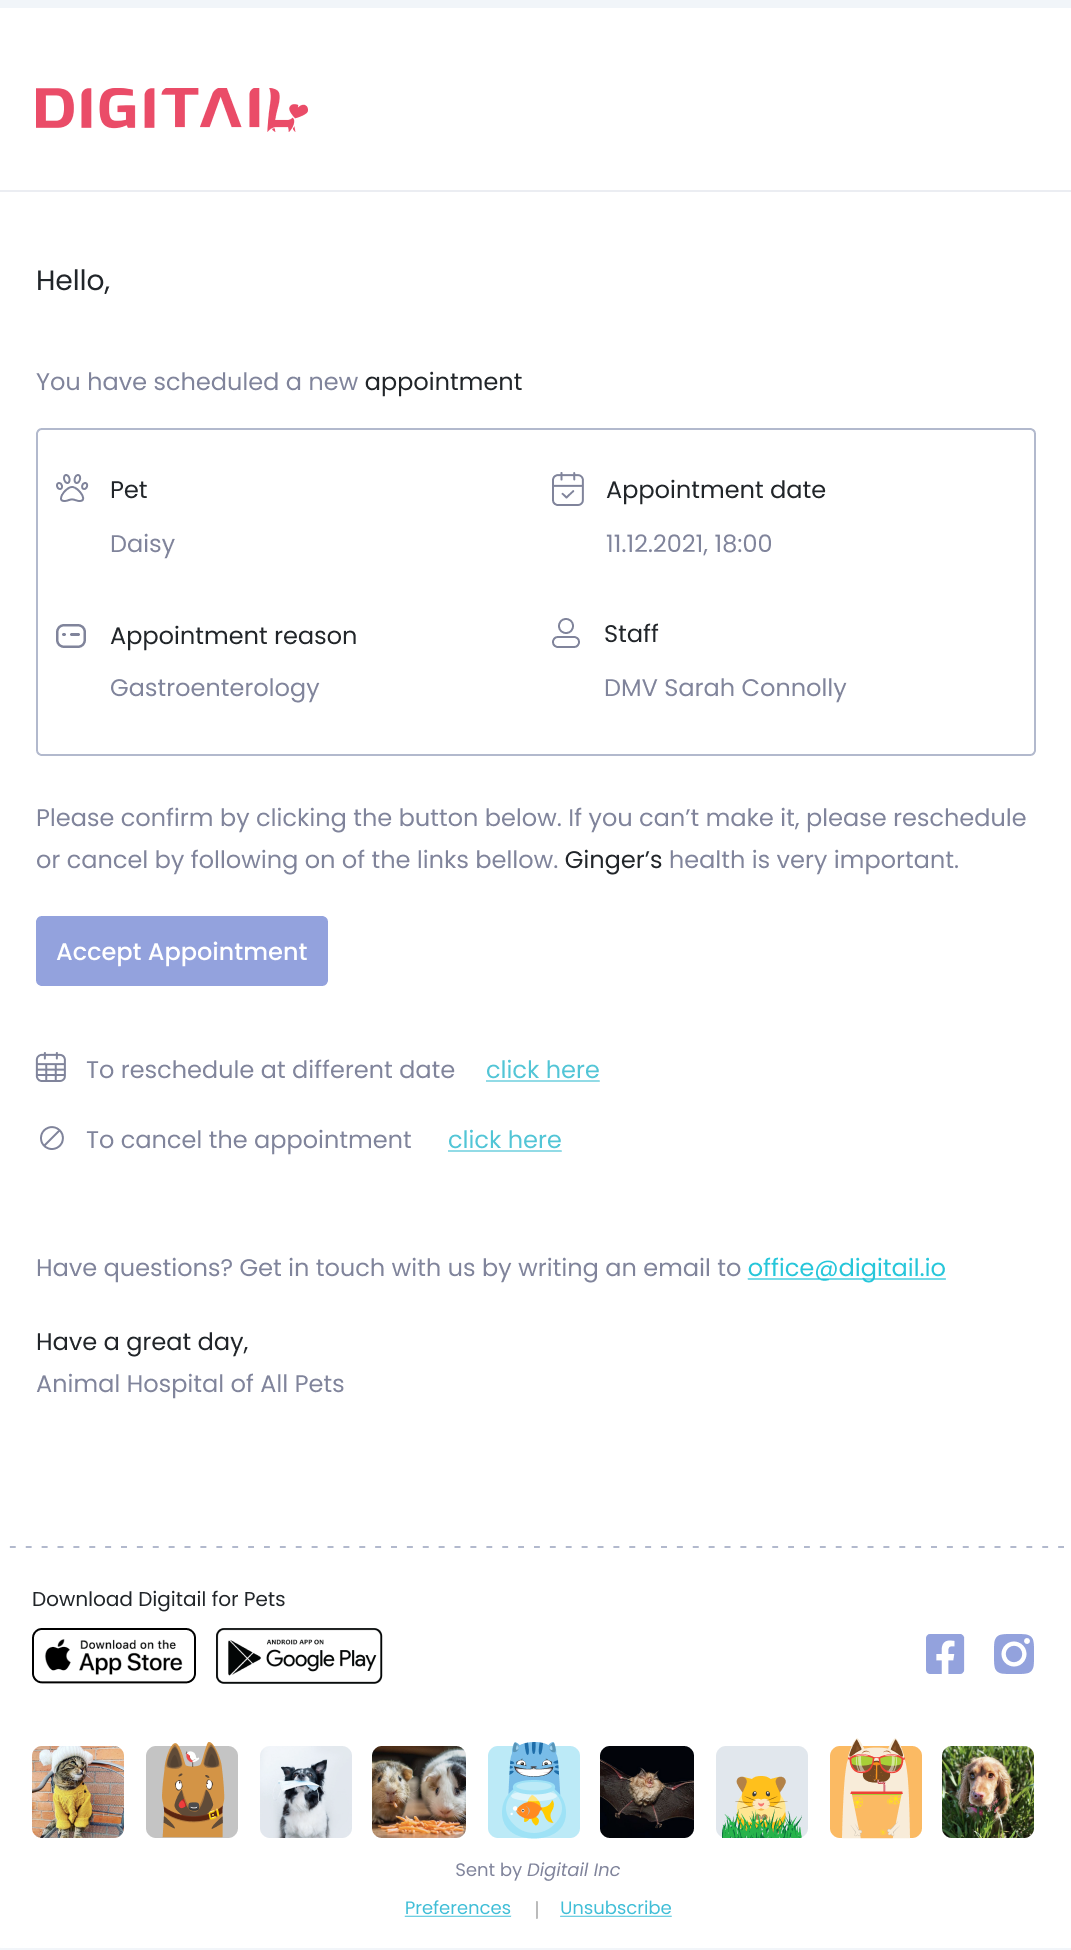Tap the Download on the App Store badge
The height and width of the screenshot is (1950, 1071).
114,1656
